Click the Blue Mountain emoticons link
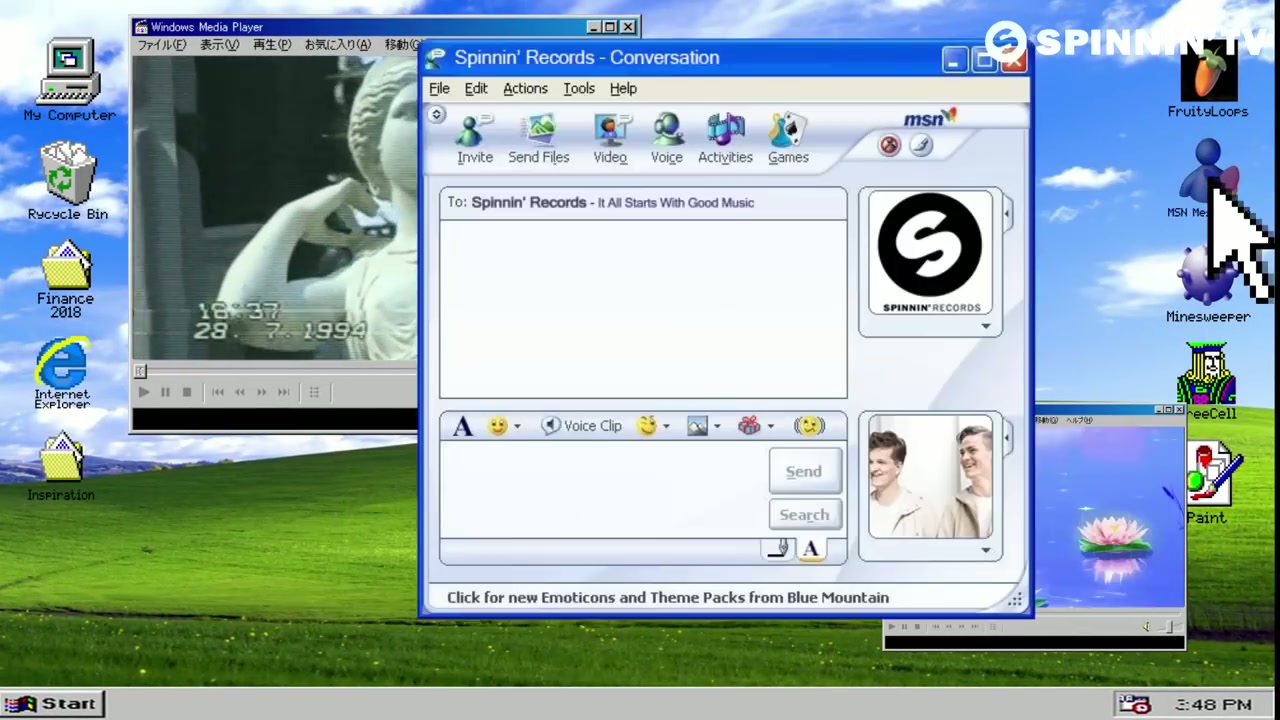 point(667,597)
